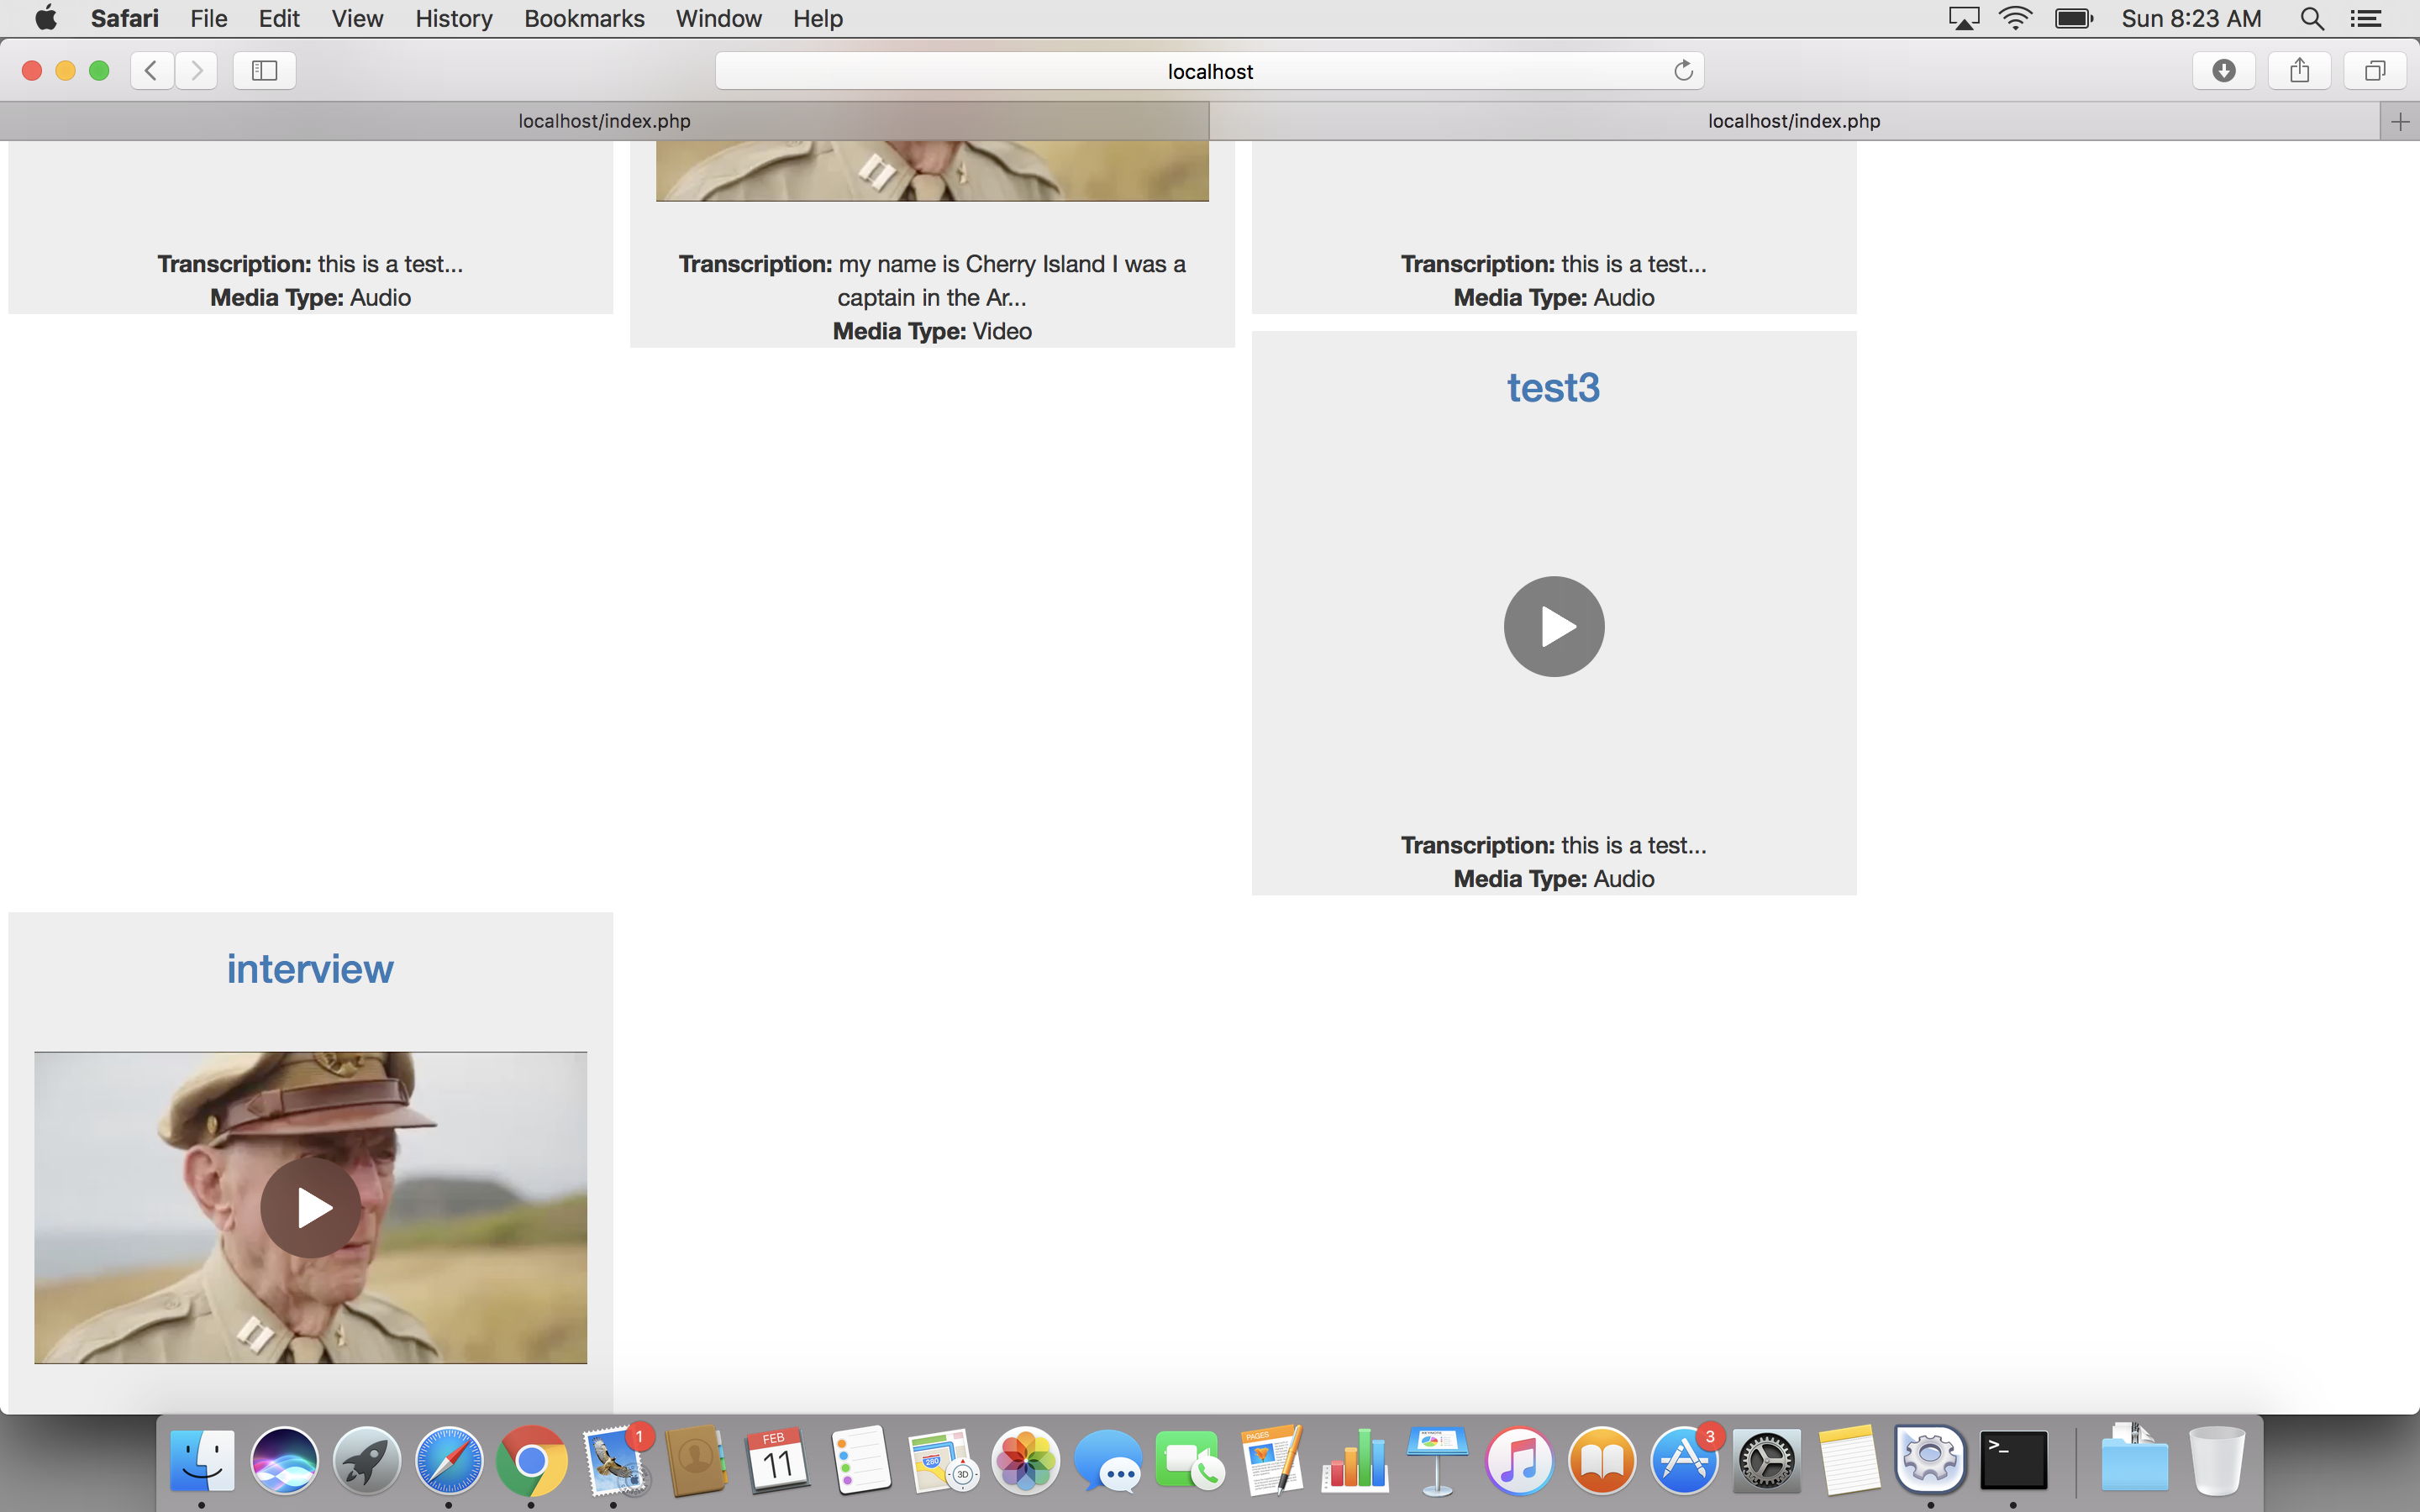Click the forward navigation arrow
This screenshot has width=2420, height=1512.
click(x=197, y=70)
